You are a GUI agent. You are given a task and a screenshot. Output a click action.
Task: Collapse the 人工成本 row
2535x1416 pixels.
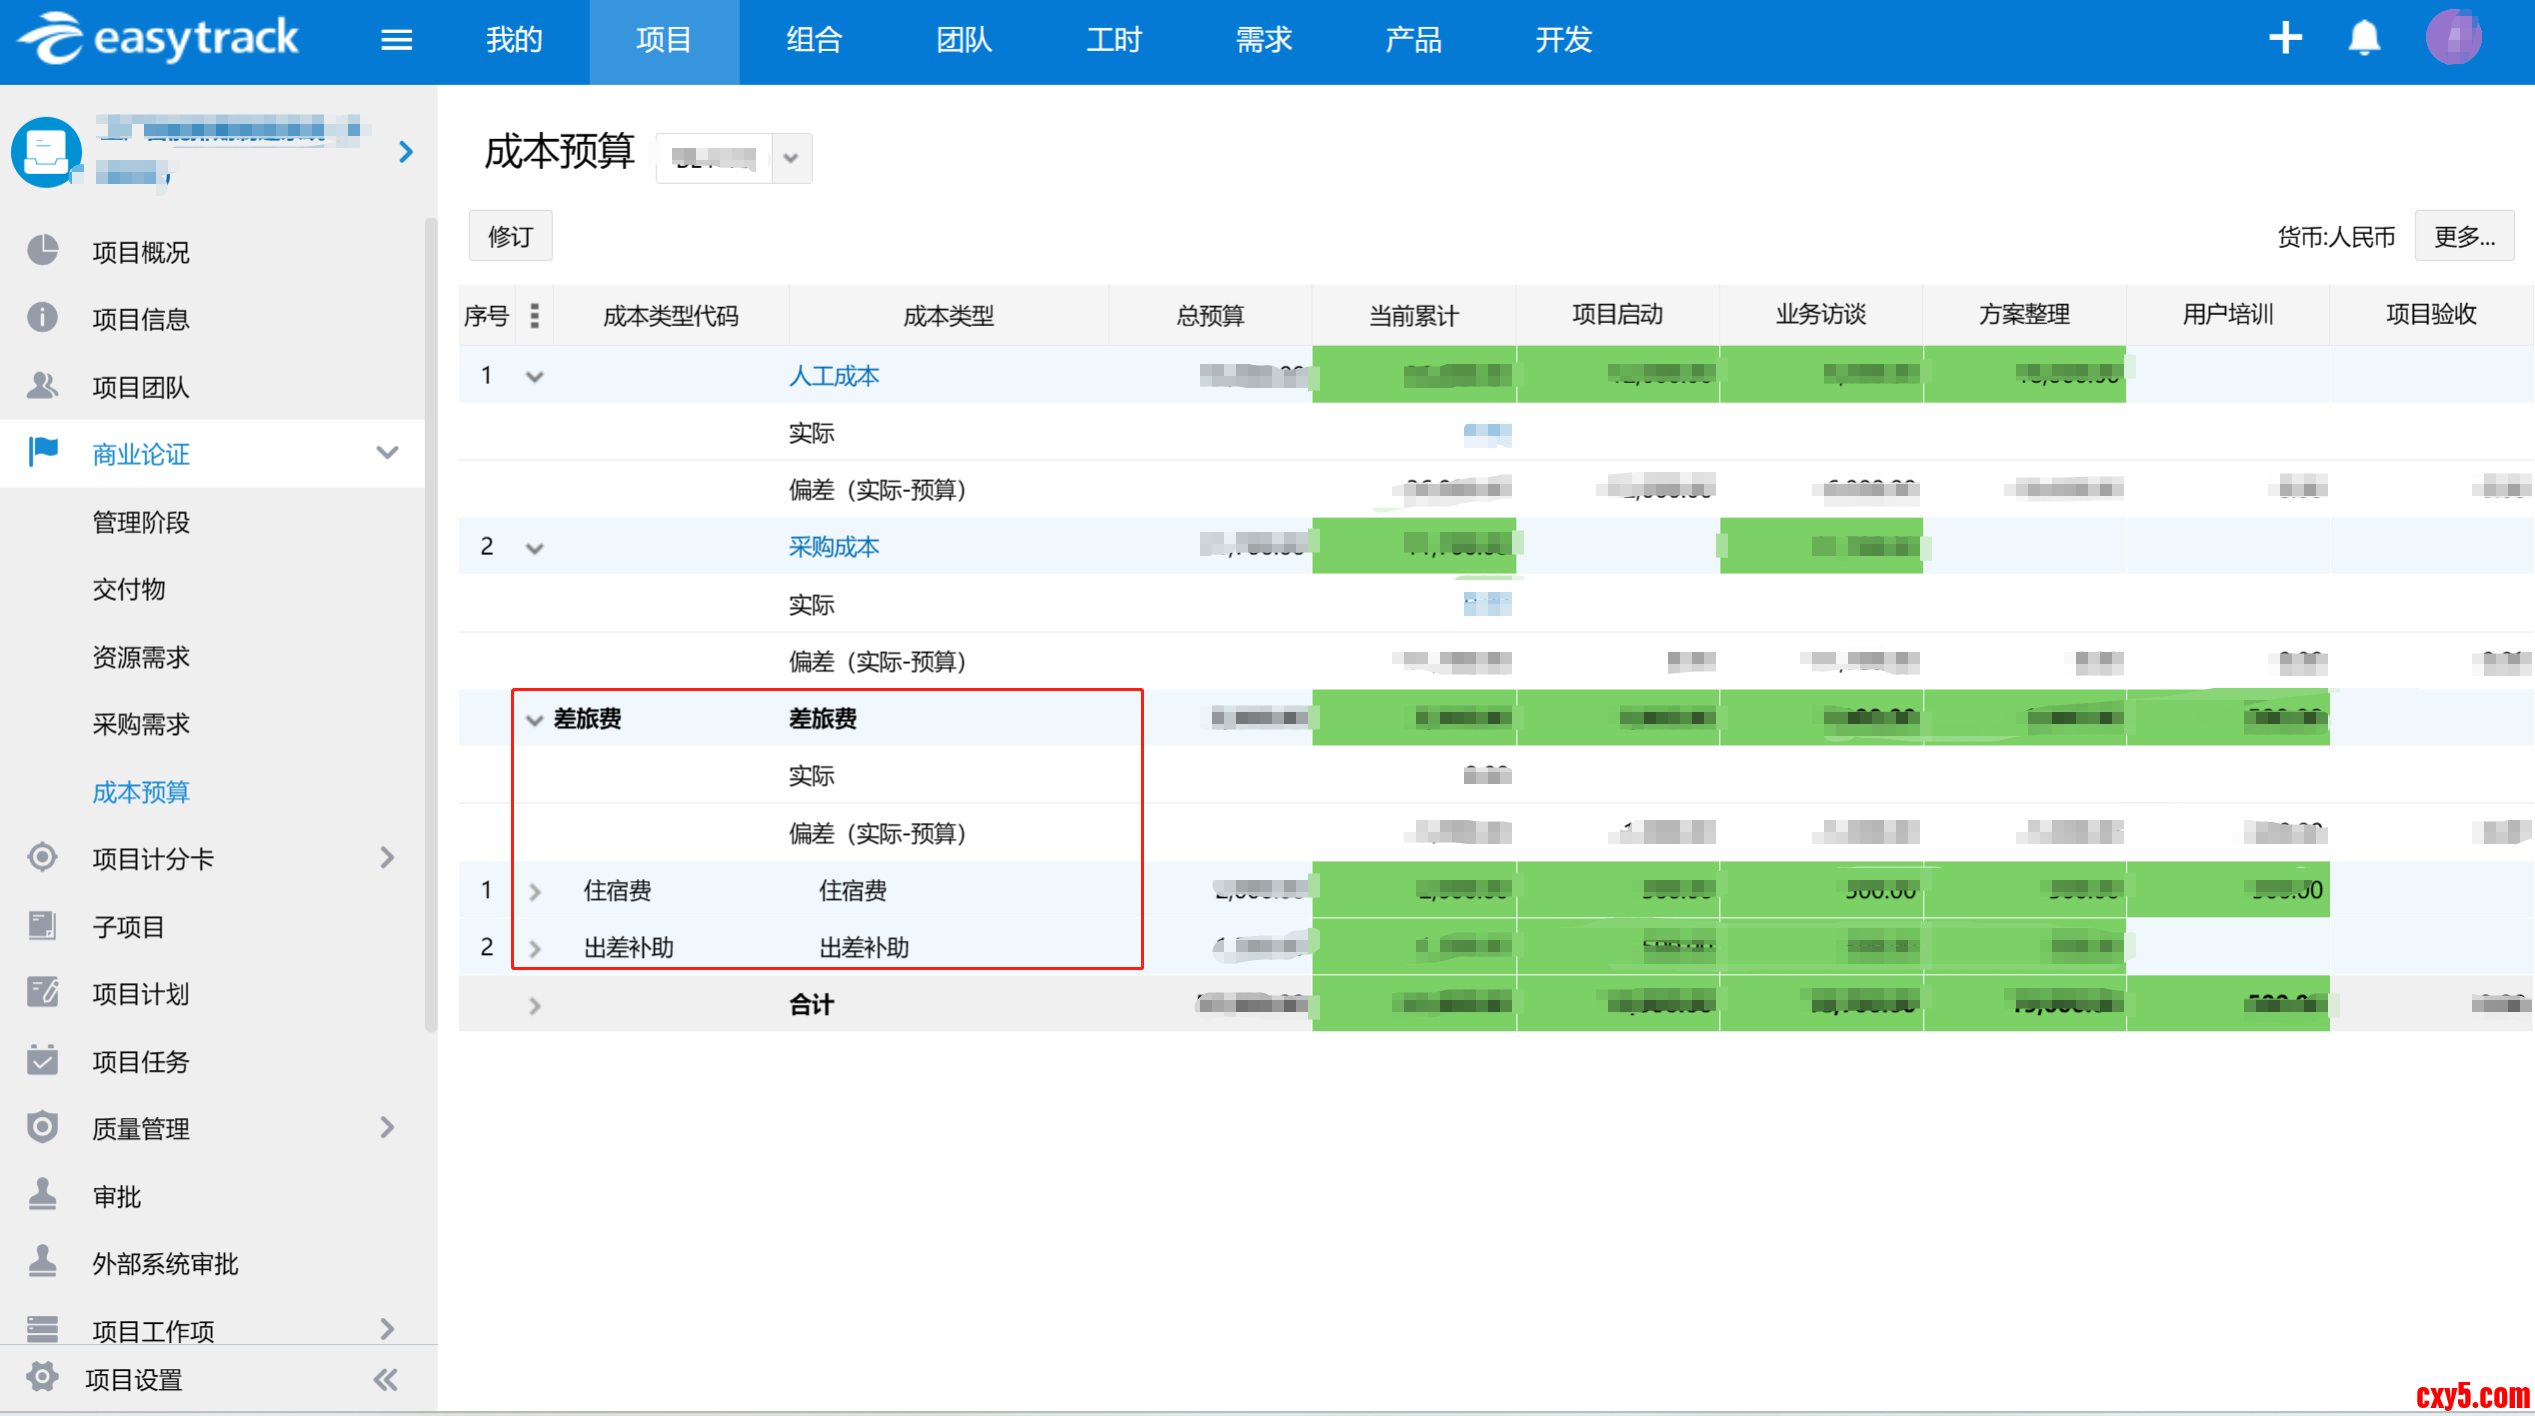pos(535,377)
